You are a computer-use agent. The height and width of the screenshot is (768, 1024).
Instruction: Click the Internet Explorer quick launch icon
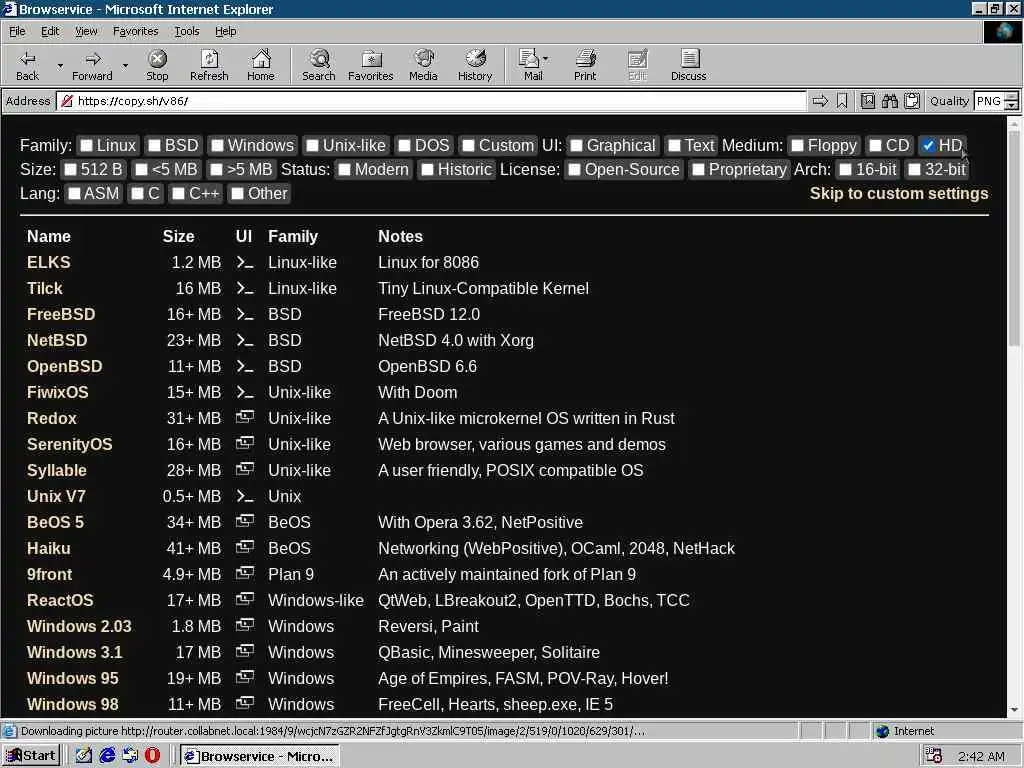point(108,756)
